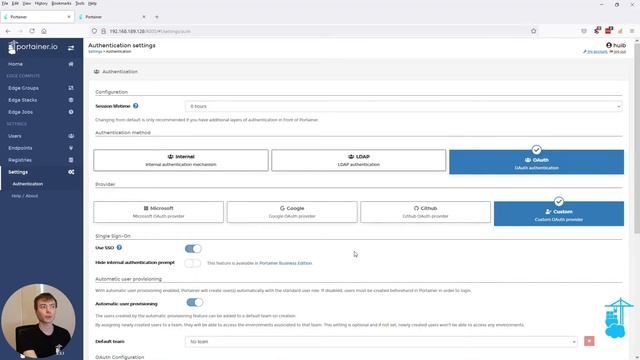Image resolution: width=640 pixels, height=360 pixels.
Task: Click the Settings cogs icon in sidebar
Action: coord(71,172)
